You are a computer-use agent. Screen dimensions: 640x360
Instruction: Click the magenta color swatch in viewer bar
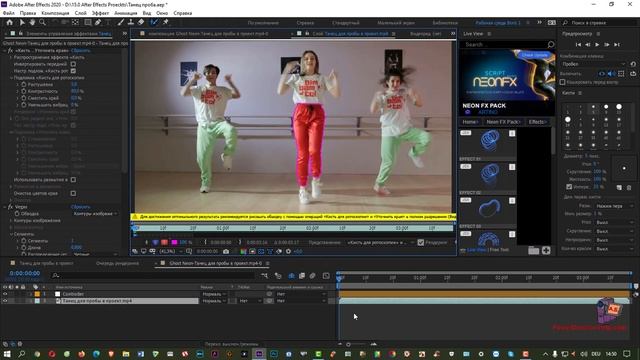click(174, 242)
